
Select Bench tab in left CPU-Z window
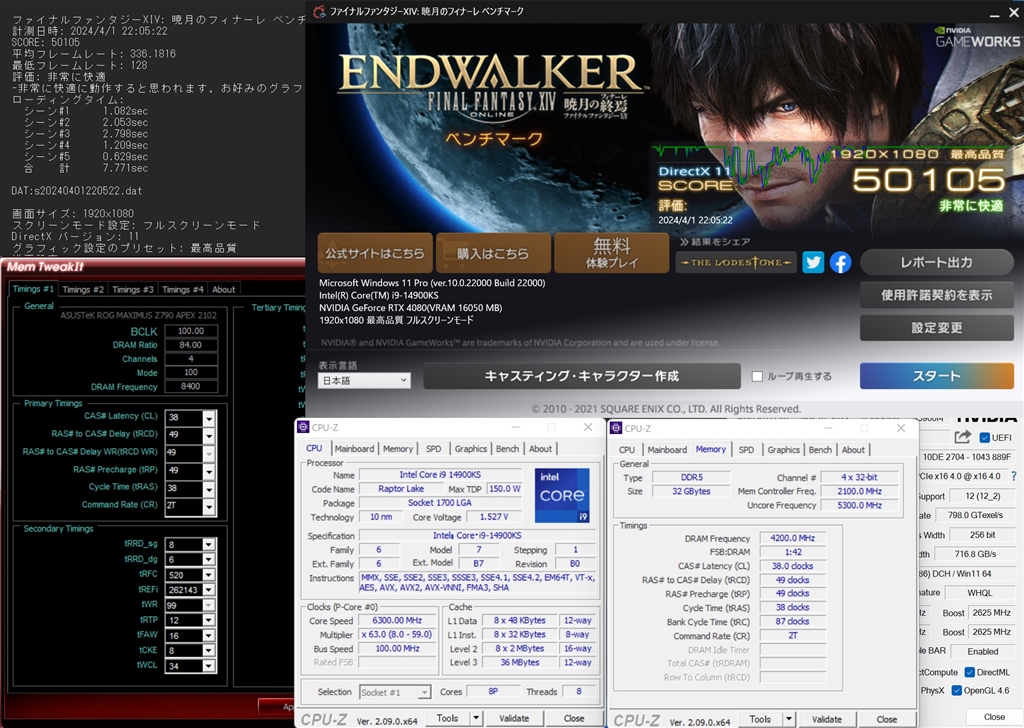pyautogui.click(x=507, y=449)
